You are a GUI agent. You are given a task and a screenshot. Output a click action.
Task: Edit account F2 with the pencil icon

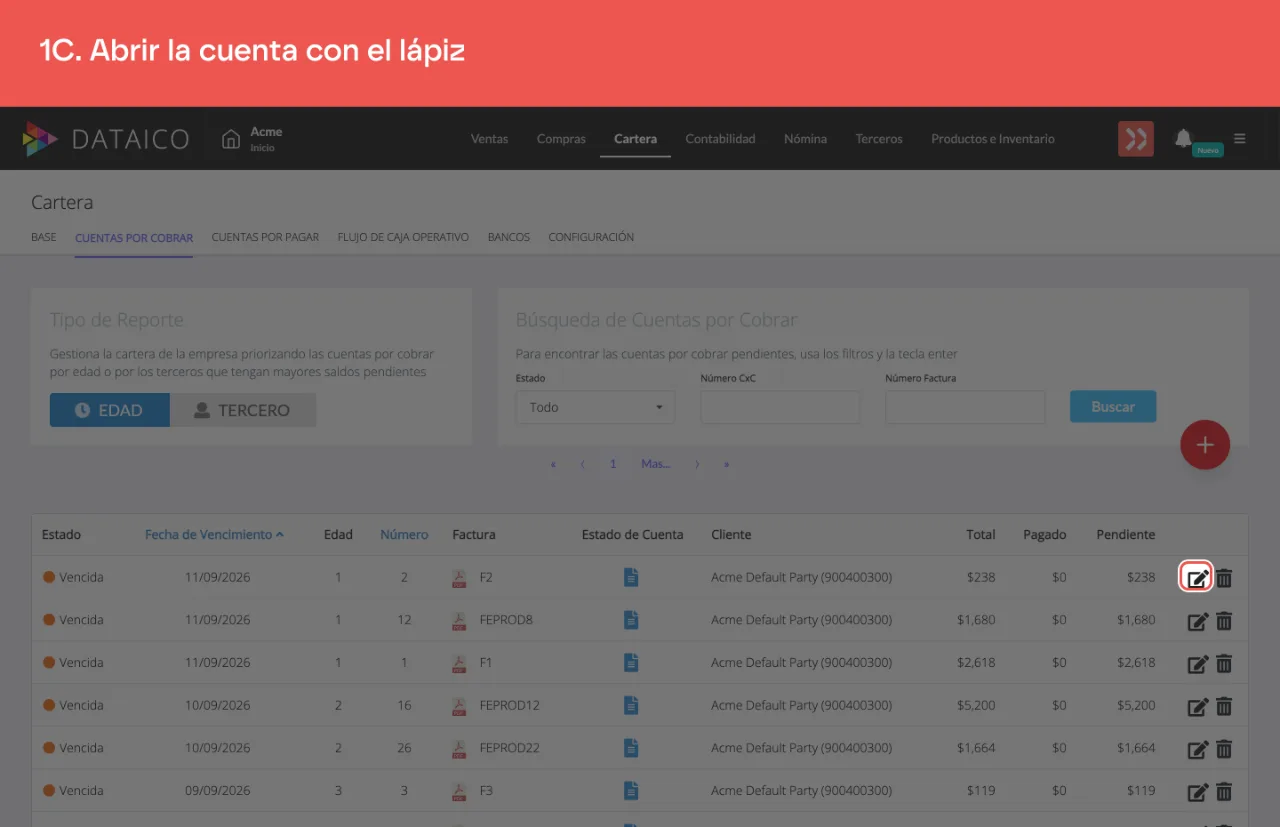1197,577
